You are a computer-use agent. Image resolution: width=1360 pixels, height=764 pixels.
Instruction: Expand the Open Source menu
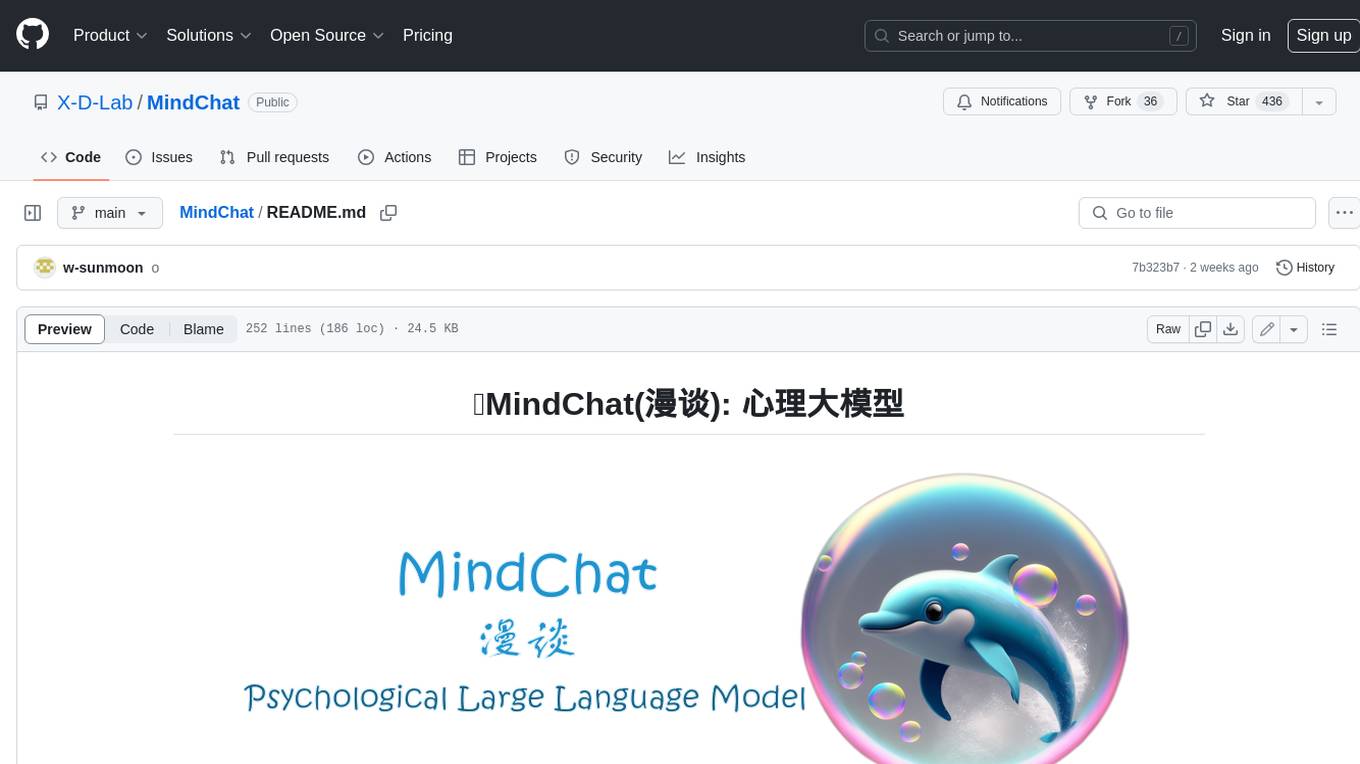(x=327, y=35)
